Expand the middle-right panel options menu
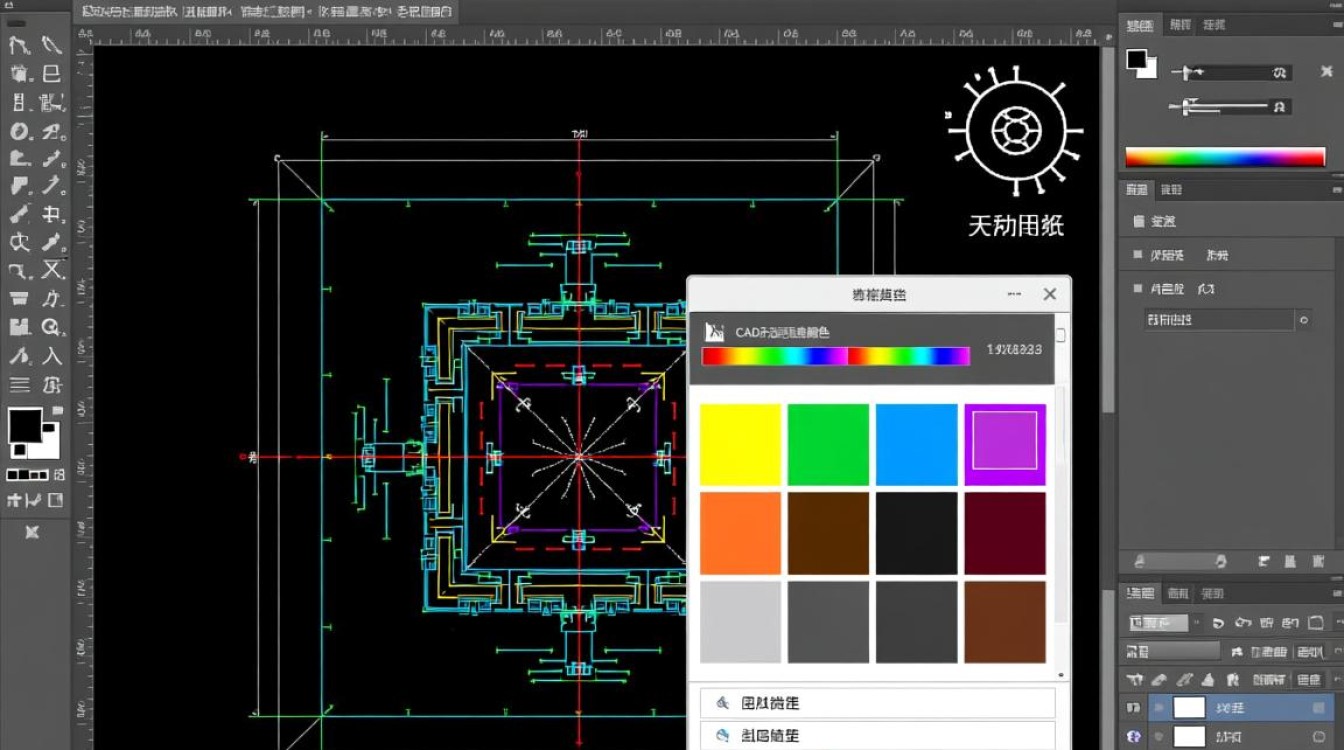Image resolution: width=1344 pixels, height=750 pixels. click(1336, 189)
